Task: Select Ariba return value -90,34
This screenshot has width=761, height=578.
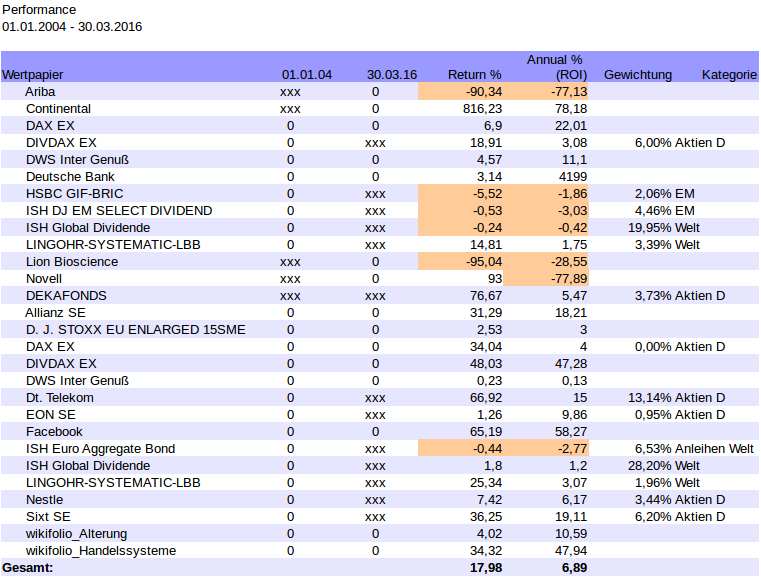Action: (x=484, y=92)
